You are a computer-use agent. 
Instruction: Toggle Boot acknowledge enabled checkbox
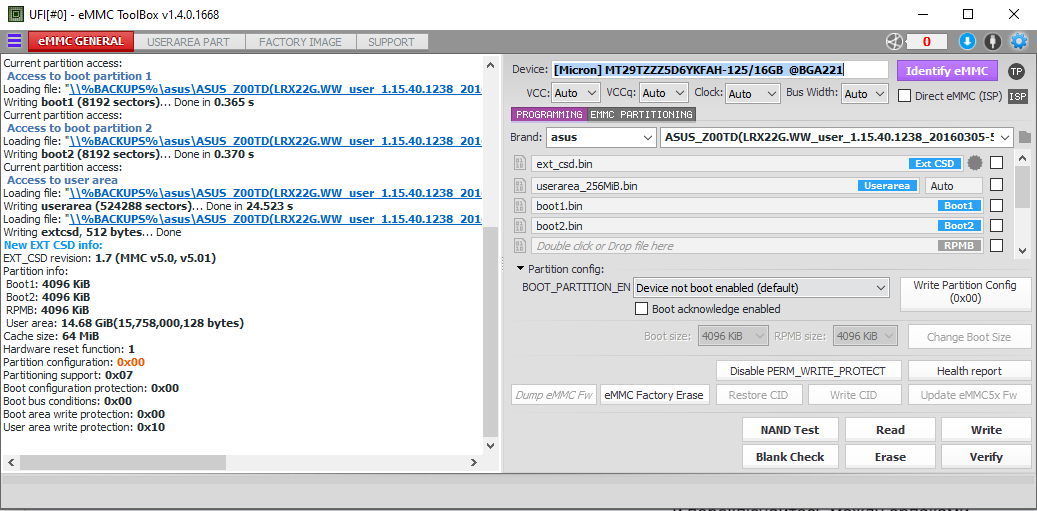641,309
